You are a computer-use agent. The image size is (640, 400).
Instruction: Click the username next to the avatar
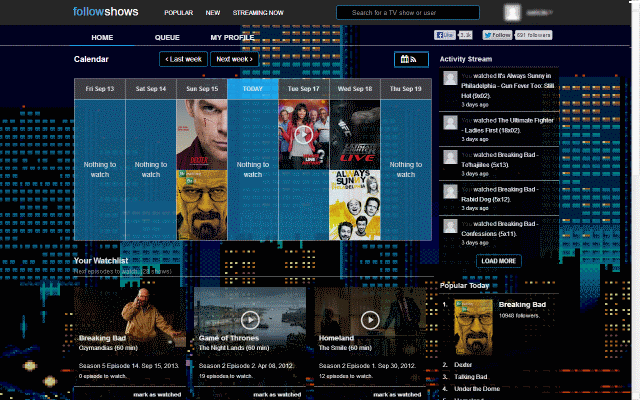point(539,13)
